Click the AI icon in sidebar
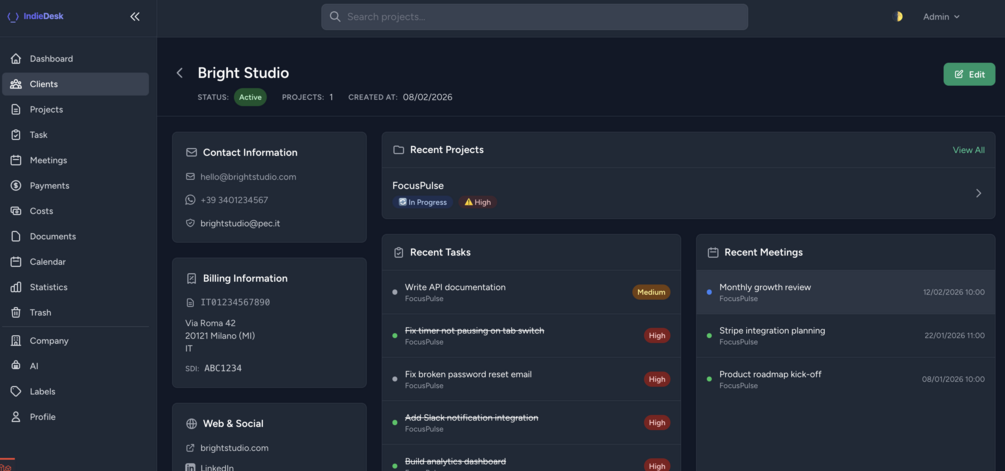1005x471 pixels. 16,366
